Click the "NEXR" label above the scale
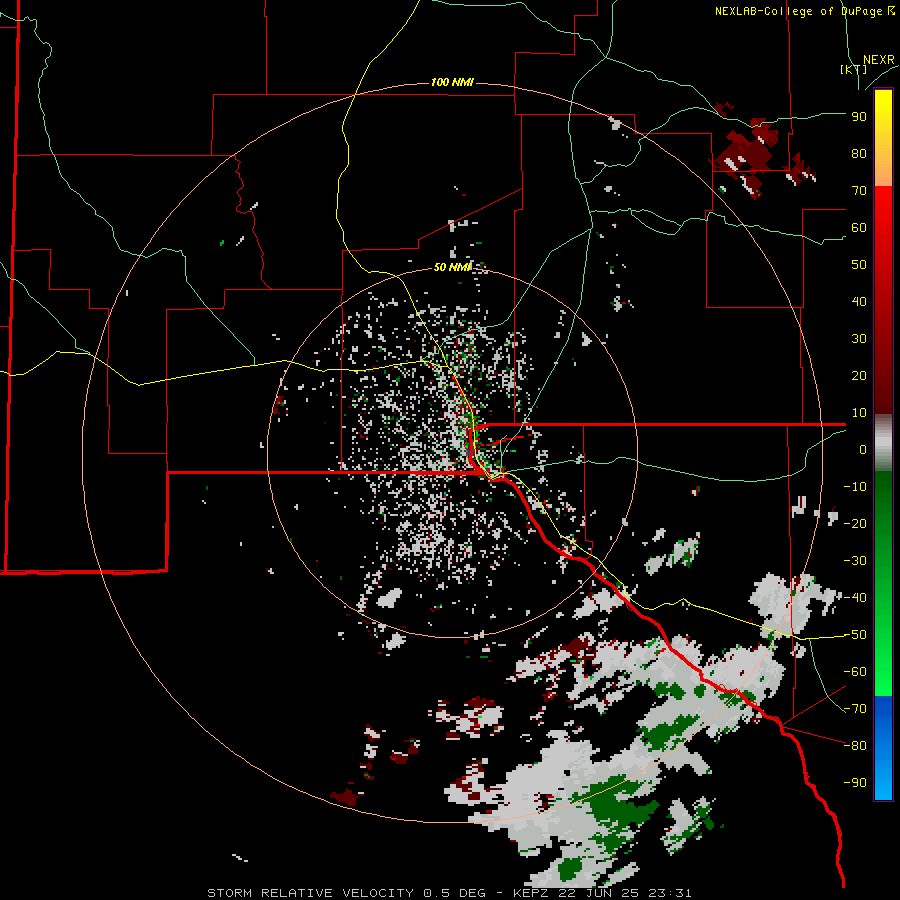 pyautogui.click(x=879, y=60)
